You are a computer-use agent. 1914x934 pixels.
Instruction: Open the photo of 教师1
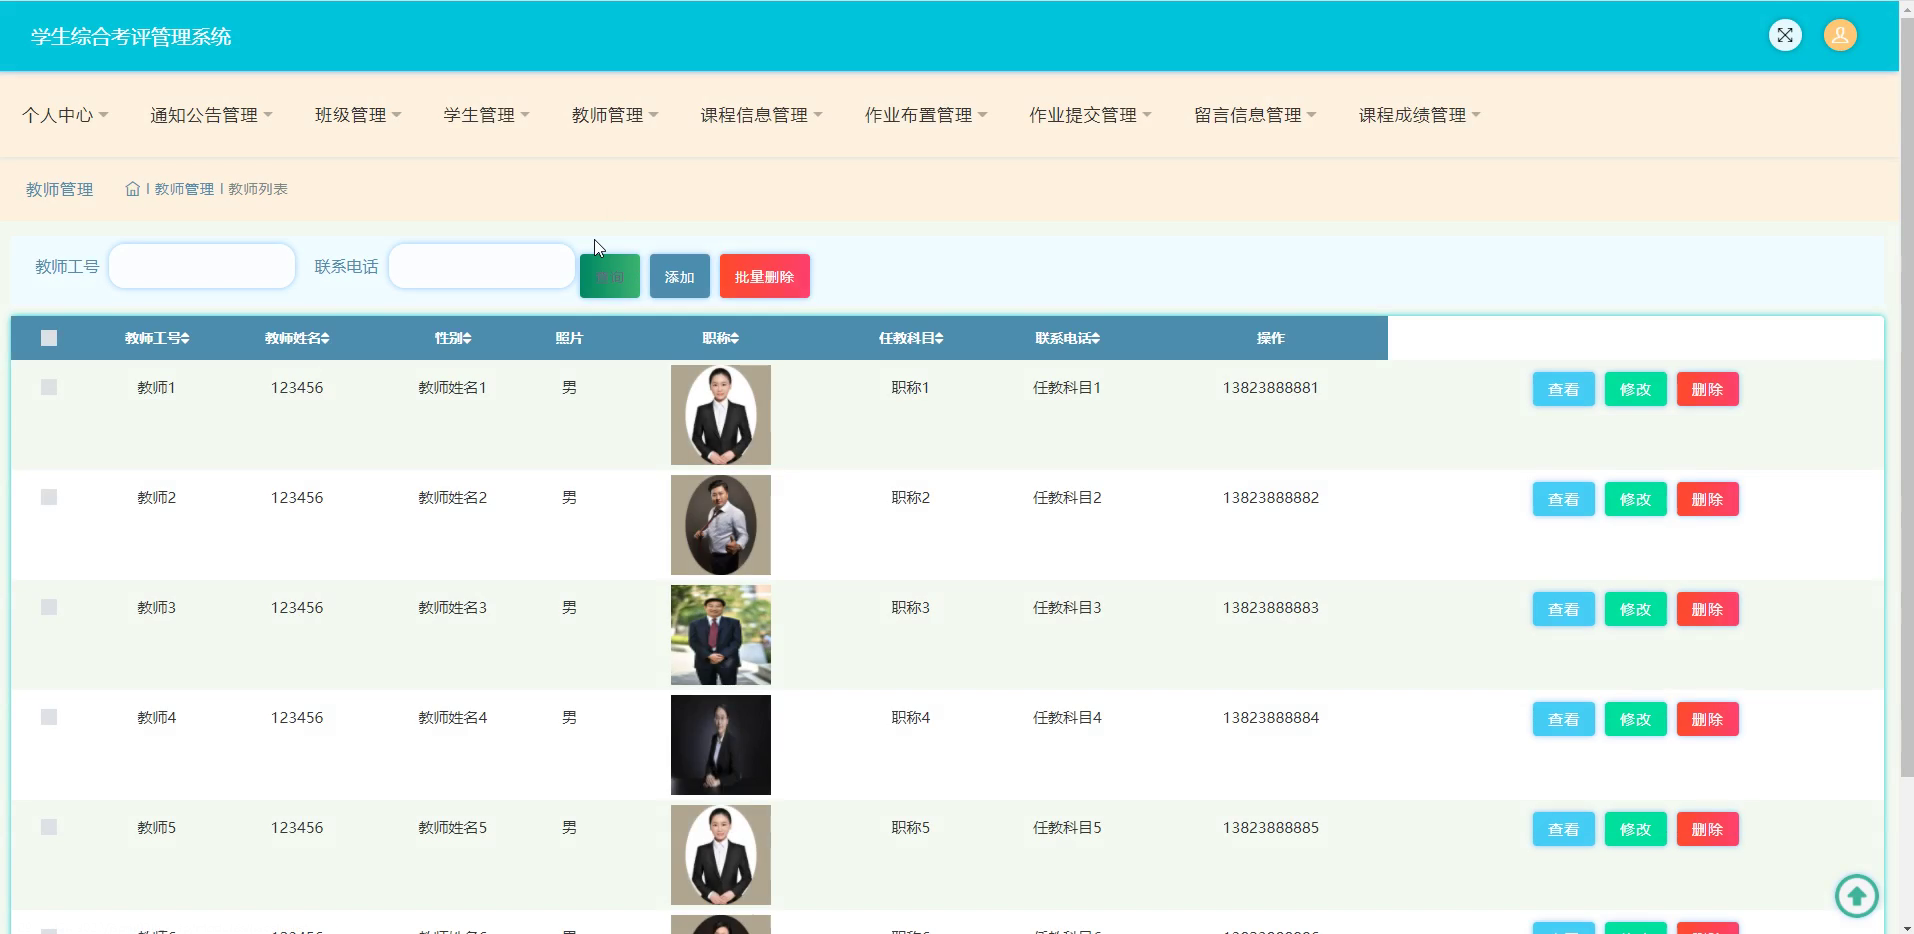tap(721, 415)
